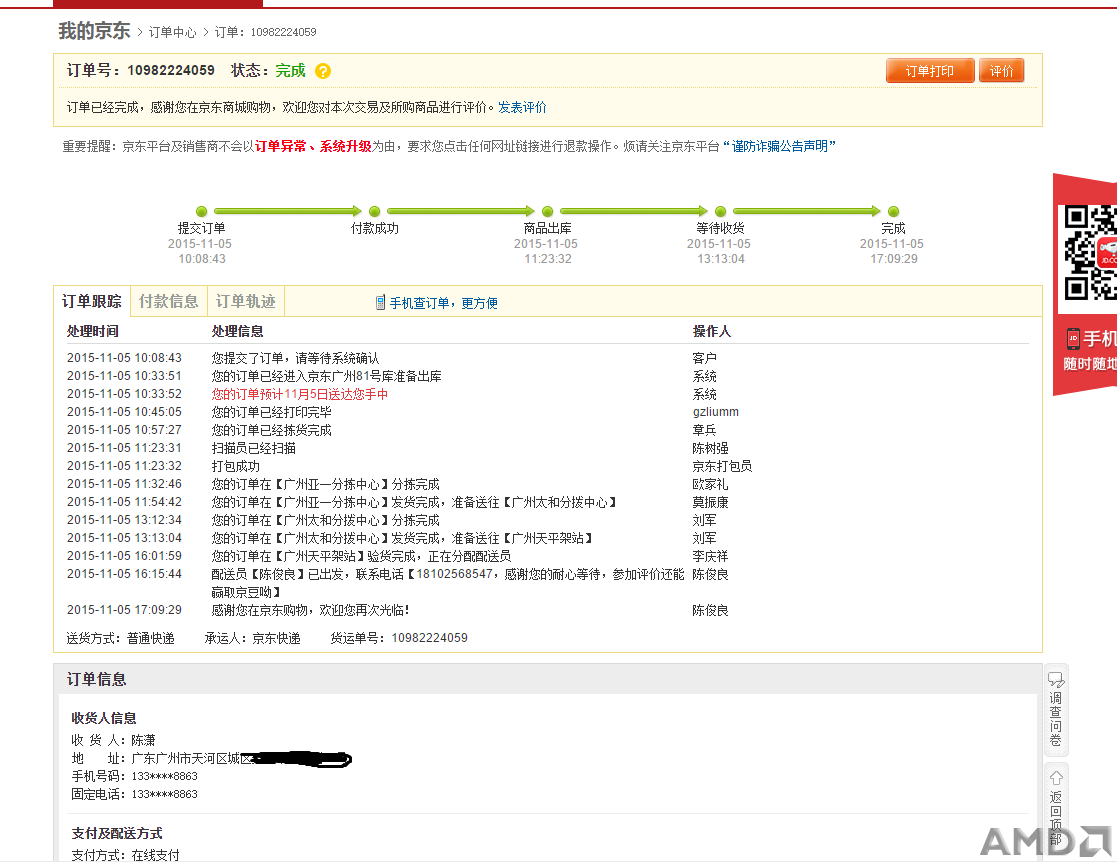This screenshot has width=1117, height=862.
Task: Click the 返回顶部 up arrow icon
Action: (x=1056, y=777)
